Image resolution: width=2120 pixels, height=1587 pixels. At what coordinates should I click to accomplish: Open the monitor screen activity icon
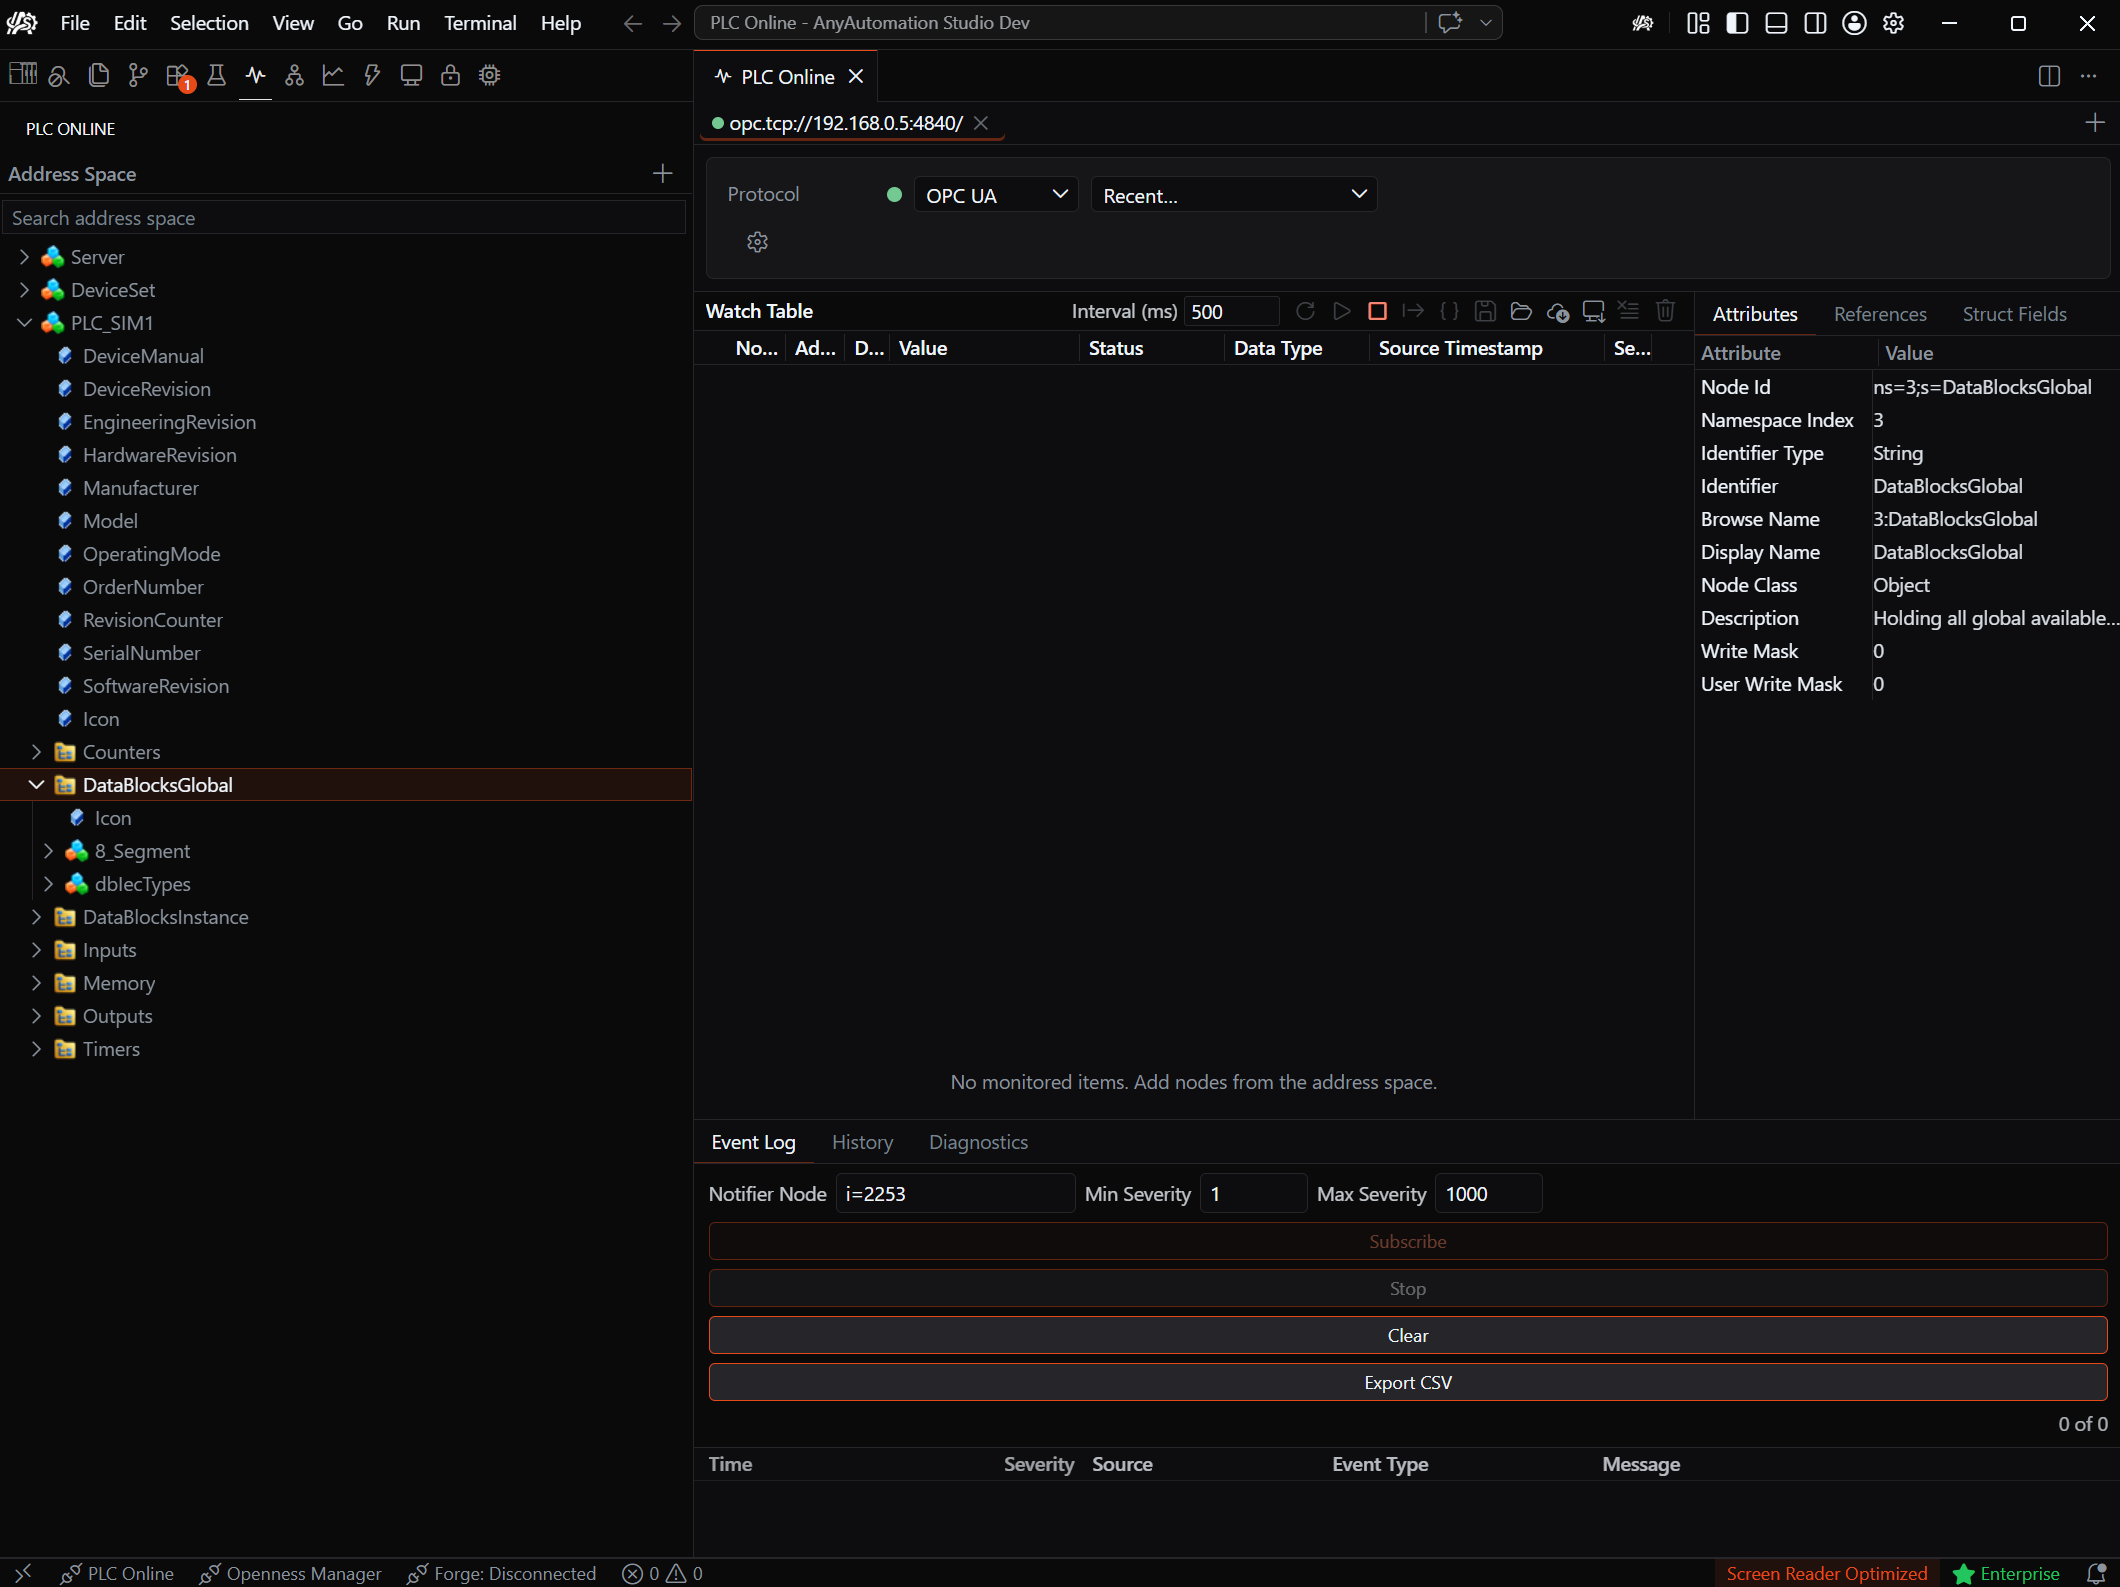pyautogui.click(x=411, y=75)
